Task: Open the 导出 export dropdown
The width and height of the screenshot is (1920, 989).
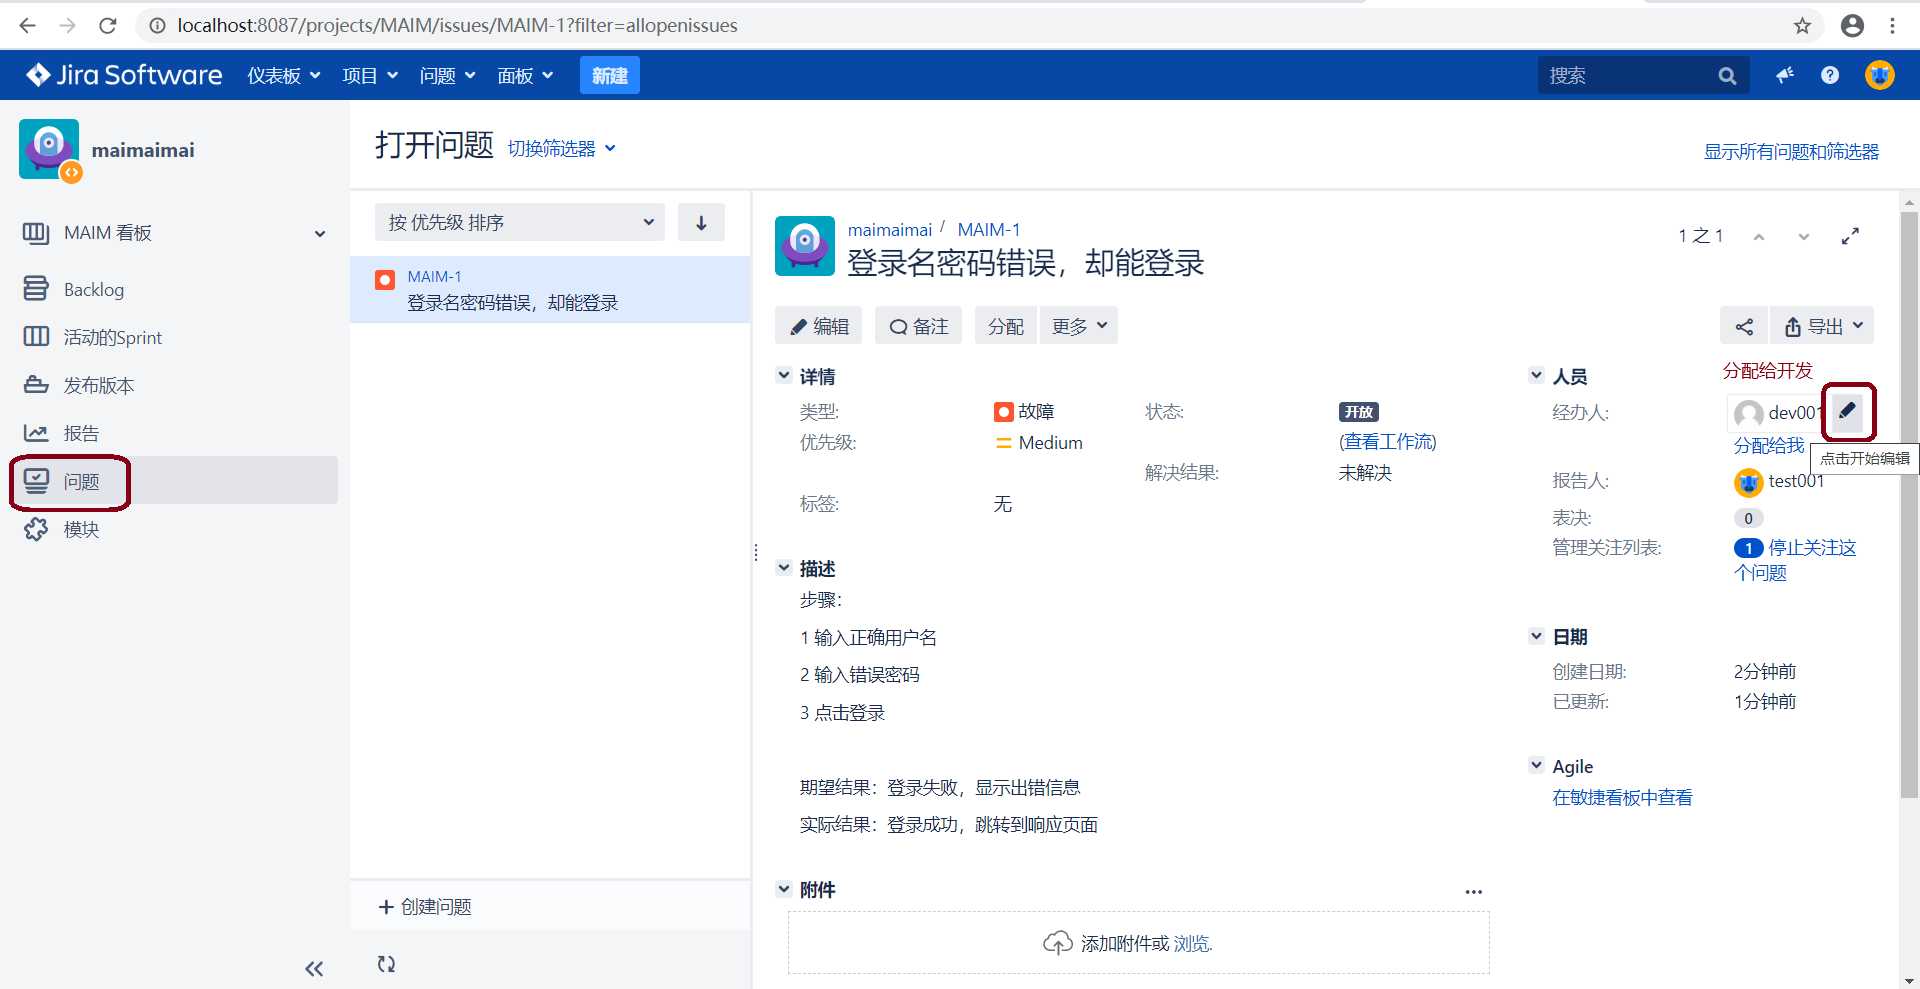Action: [1823, 326]
